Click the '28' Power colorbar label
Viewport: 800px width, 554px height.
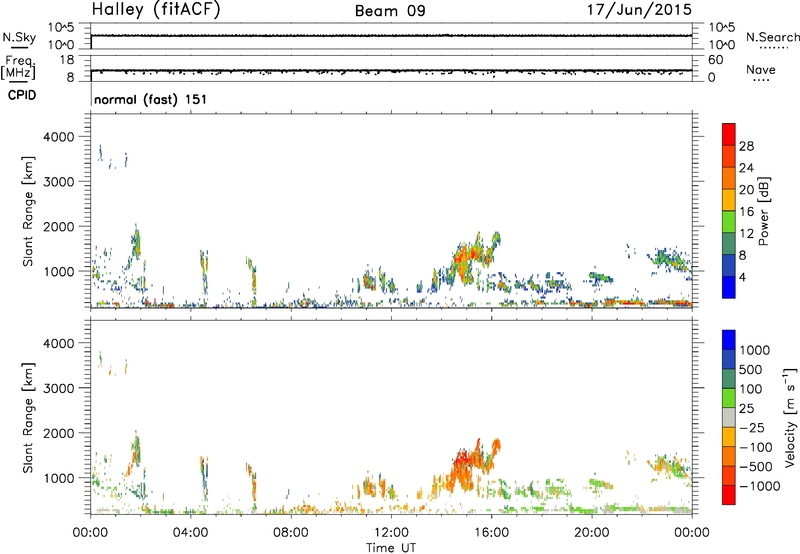coord(746,146)
